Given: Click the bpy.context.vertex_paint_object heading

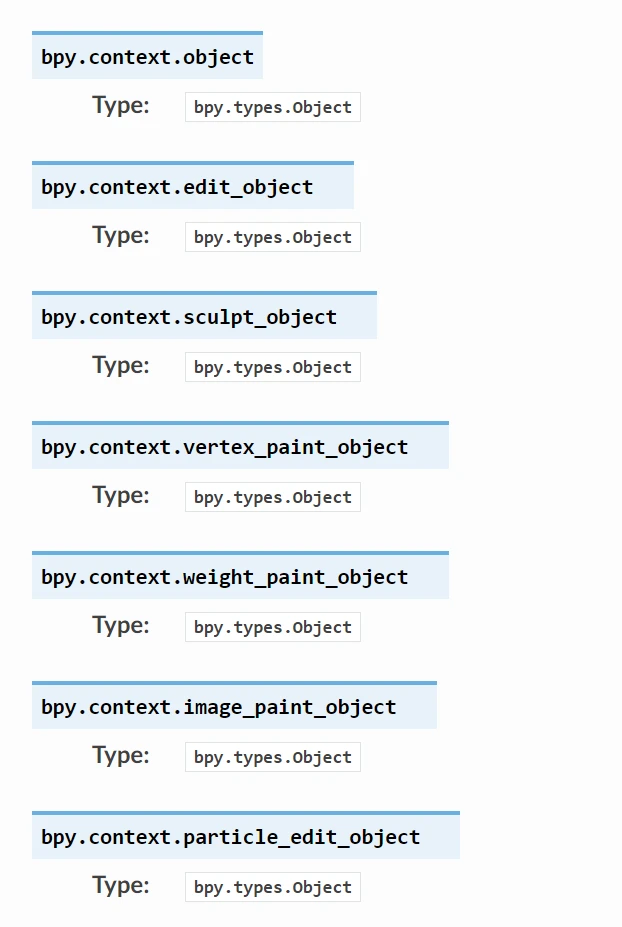Looking at the screenshot, I should click(x=224, y=447).
